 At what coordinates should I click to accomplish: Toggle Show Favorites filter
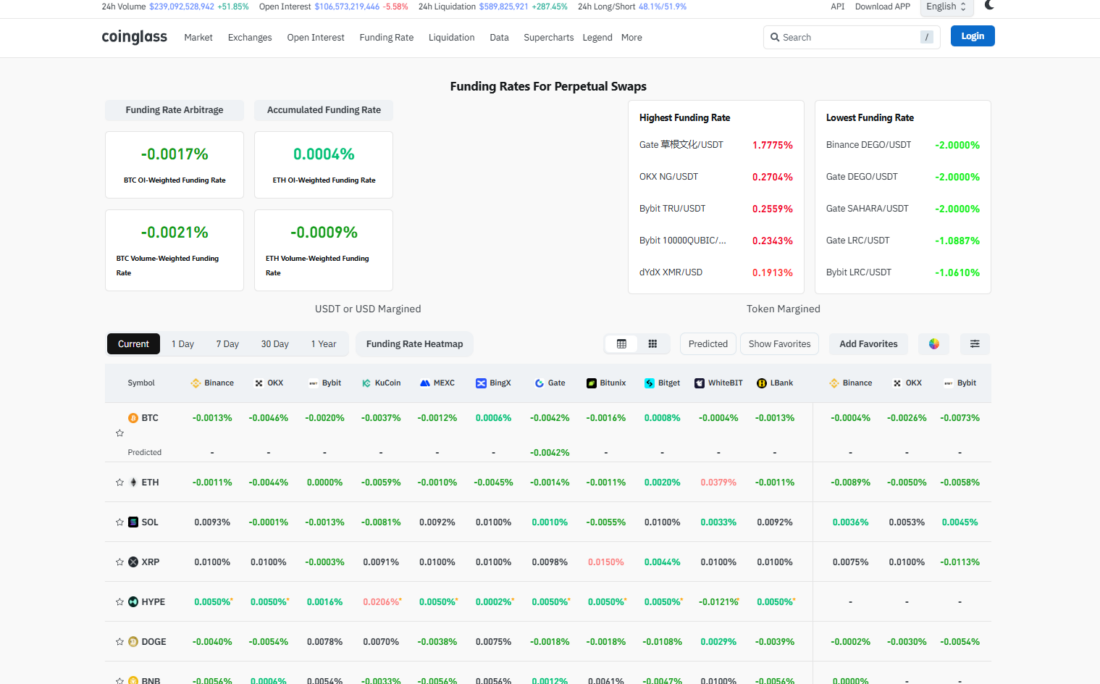point(779,344)
